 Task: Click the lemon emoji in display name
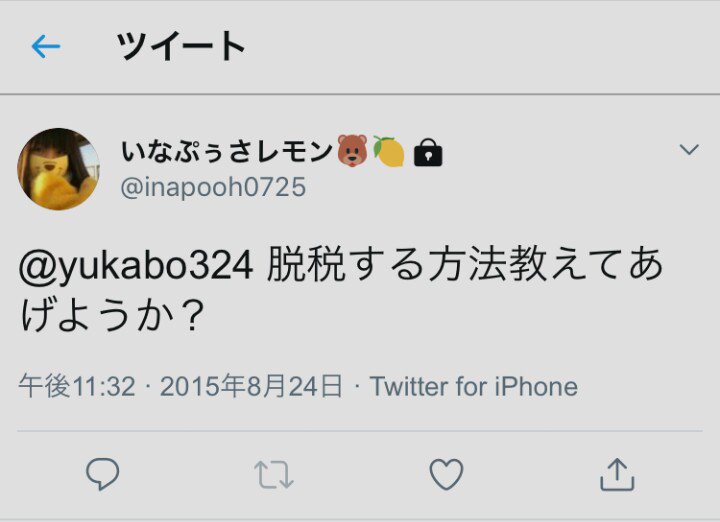pyautogui.click(x=388, y=151)
